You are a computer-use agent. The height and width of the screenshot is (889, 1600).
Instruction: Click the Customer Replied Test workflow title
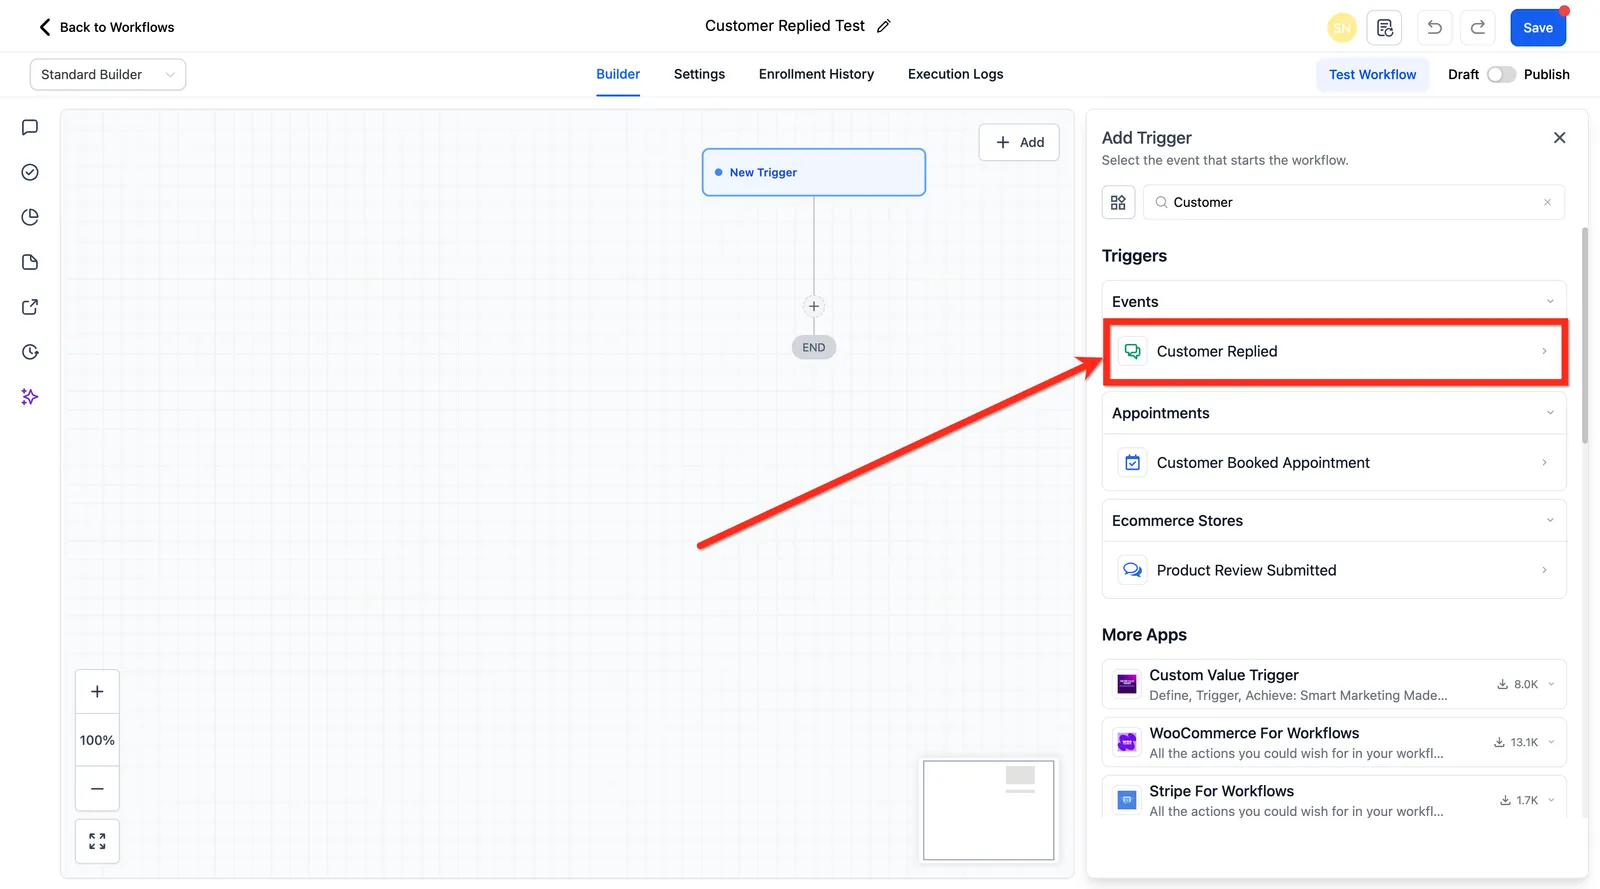[x=785, y=26]
